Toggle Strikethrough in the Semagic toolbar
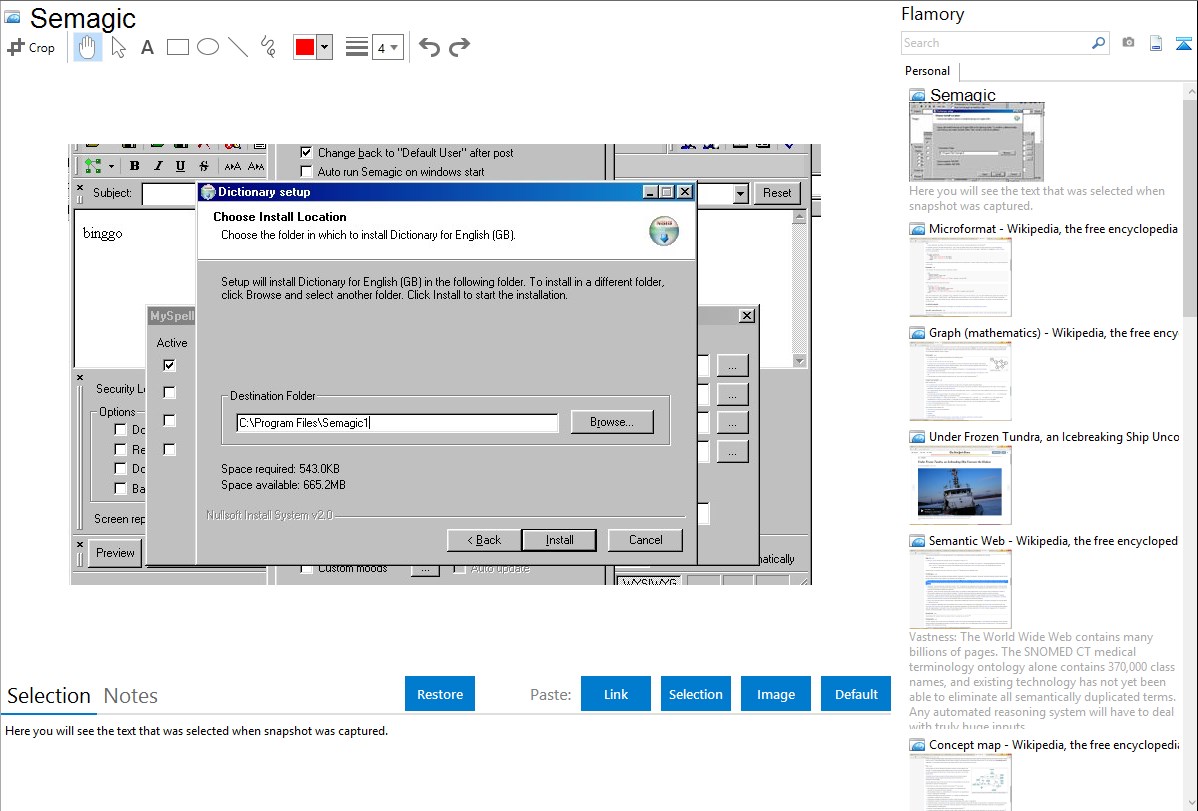The height and width of the screenshot is (811, 1198). click(x=203, y=166)
